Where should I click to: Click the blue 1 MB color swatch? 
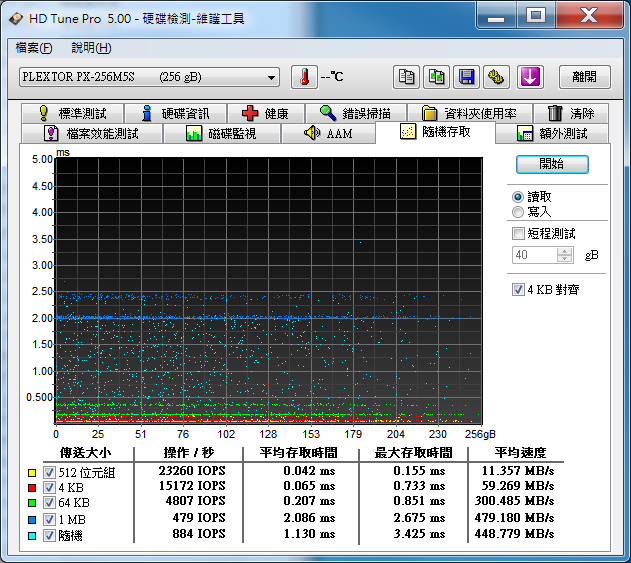tap(32, 520)
